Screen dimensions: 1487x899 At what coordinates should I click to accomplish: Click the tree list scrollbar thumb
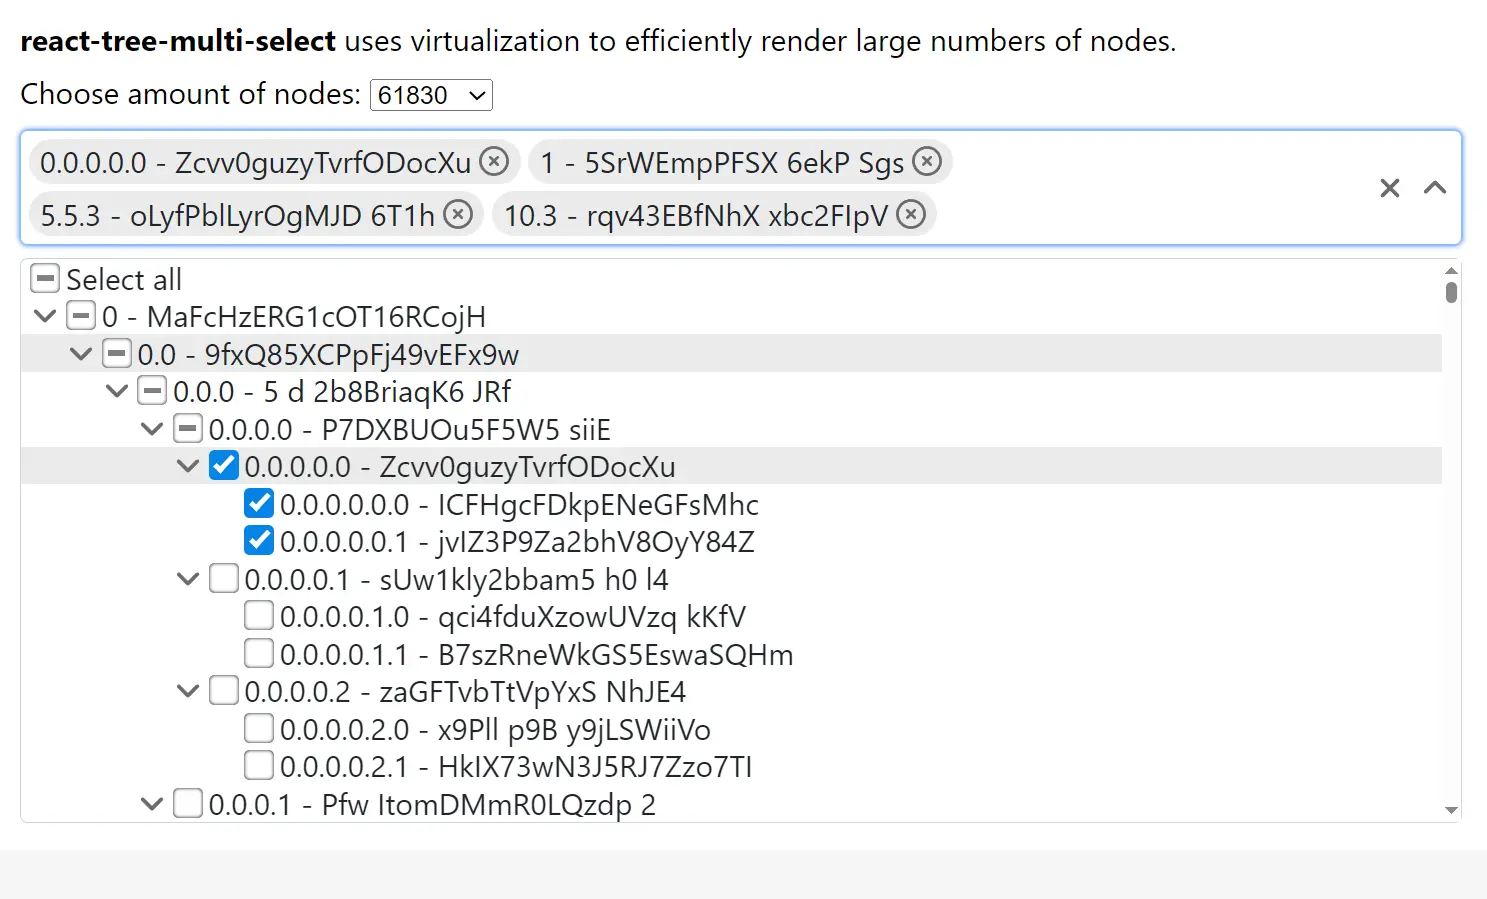[1451, 291]
